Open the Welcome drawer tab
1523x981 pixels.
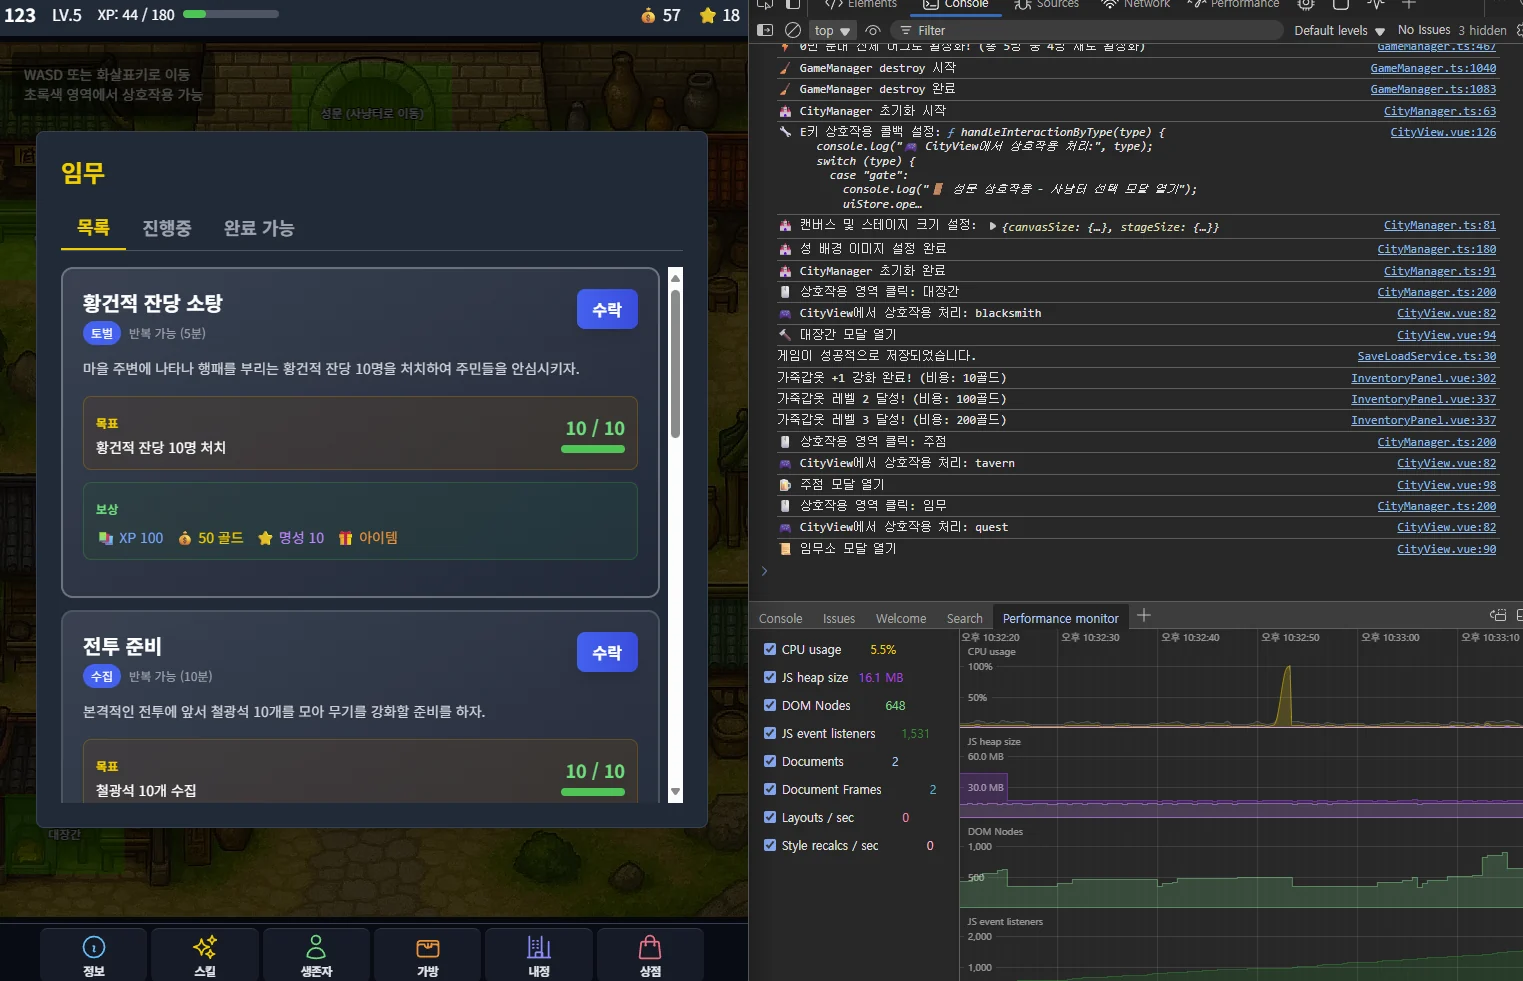pos(901,619)
